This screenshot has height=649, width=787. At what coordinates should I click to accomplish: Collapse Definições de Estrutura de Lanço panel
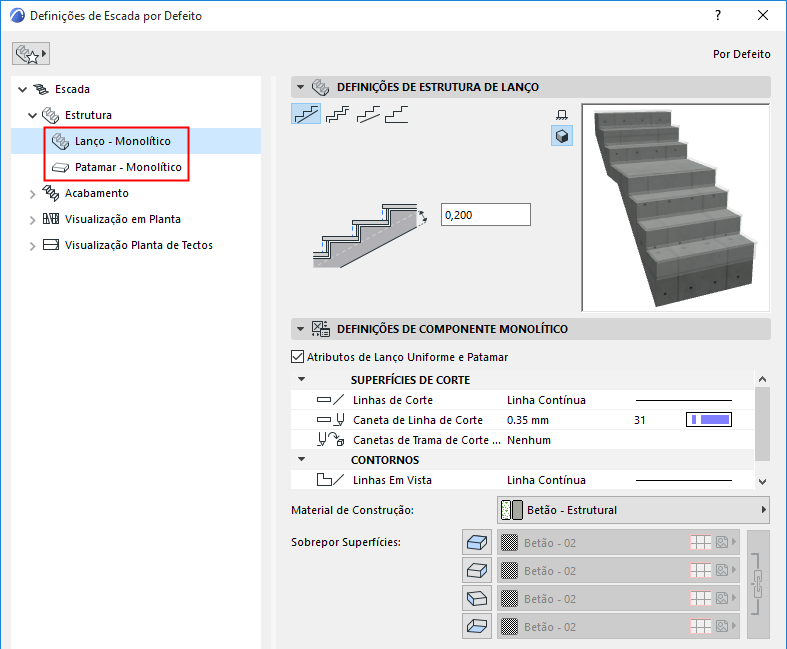point(300,87)
